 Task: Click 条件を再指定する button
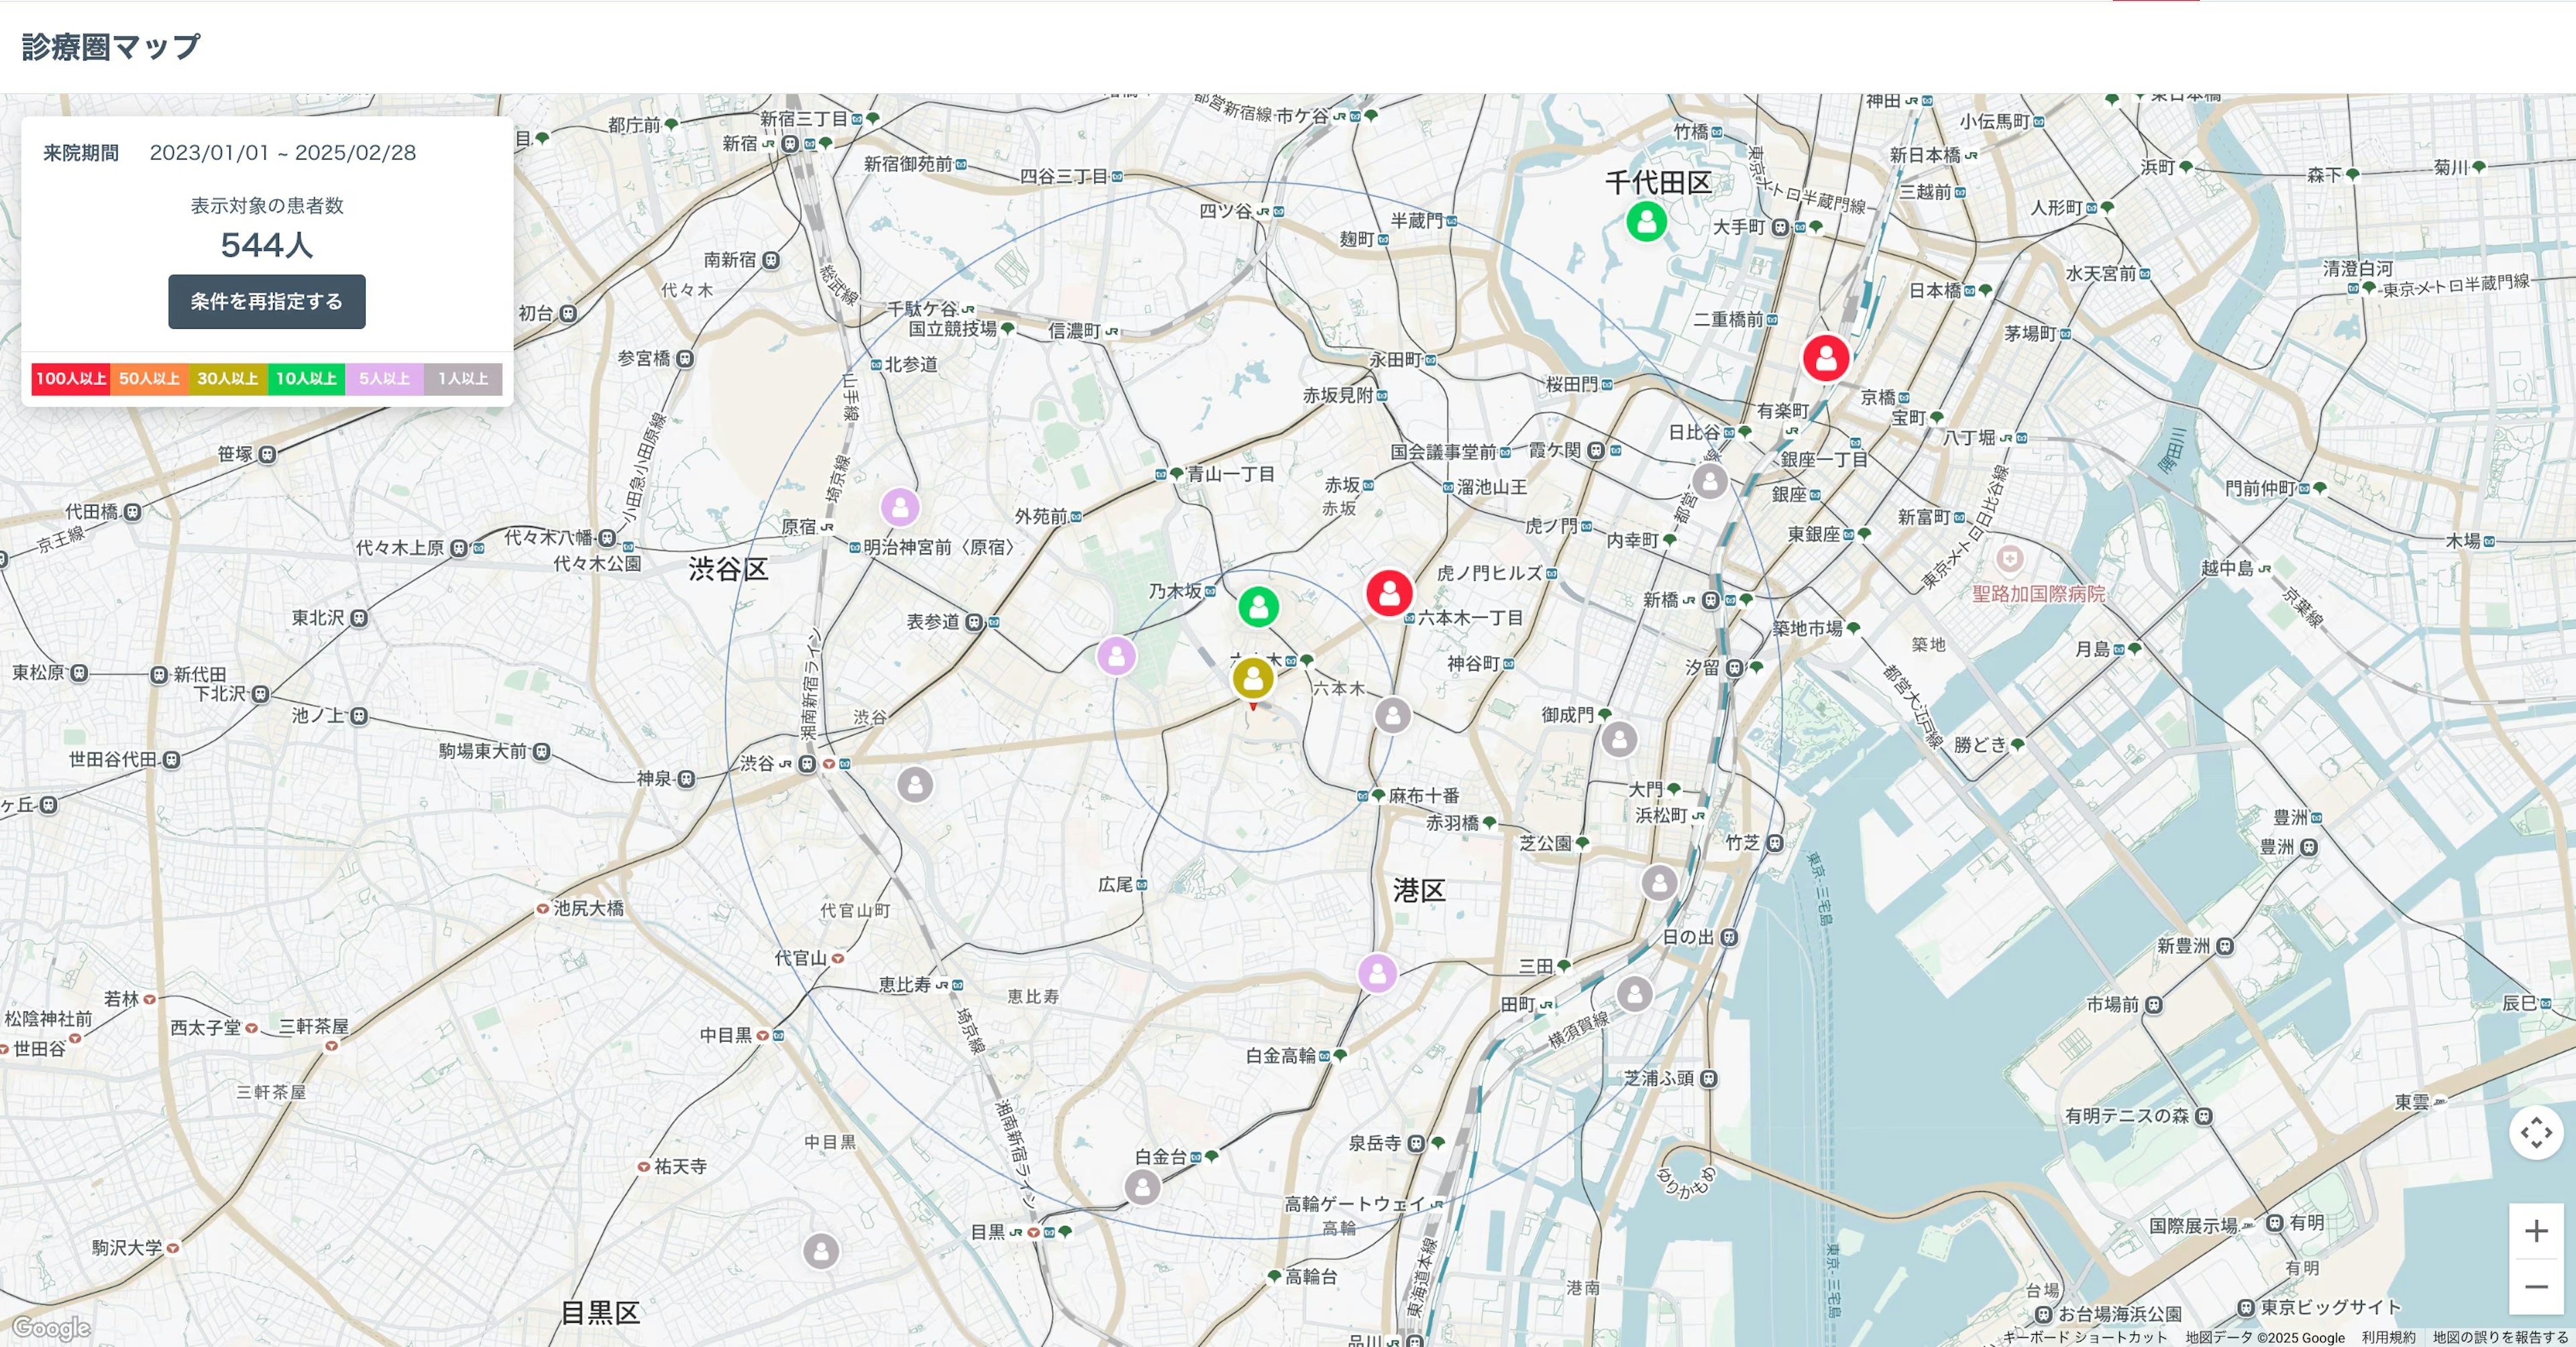[266, 301]
